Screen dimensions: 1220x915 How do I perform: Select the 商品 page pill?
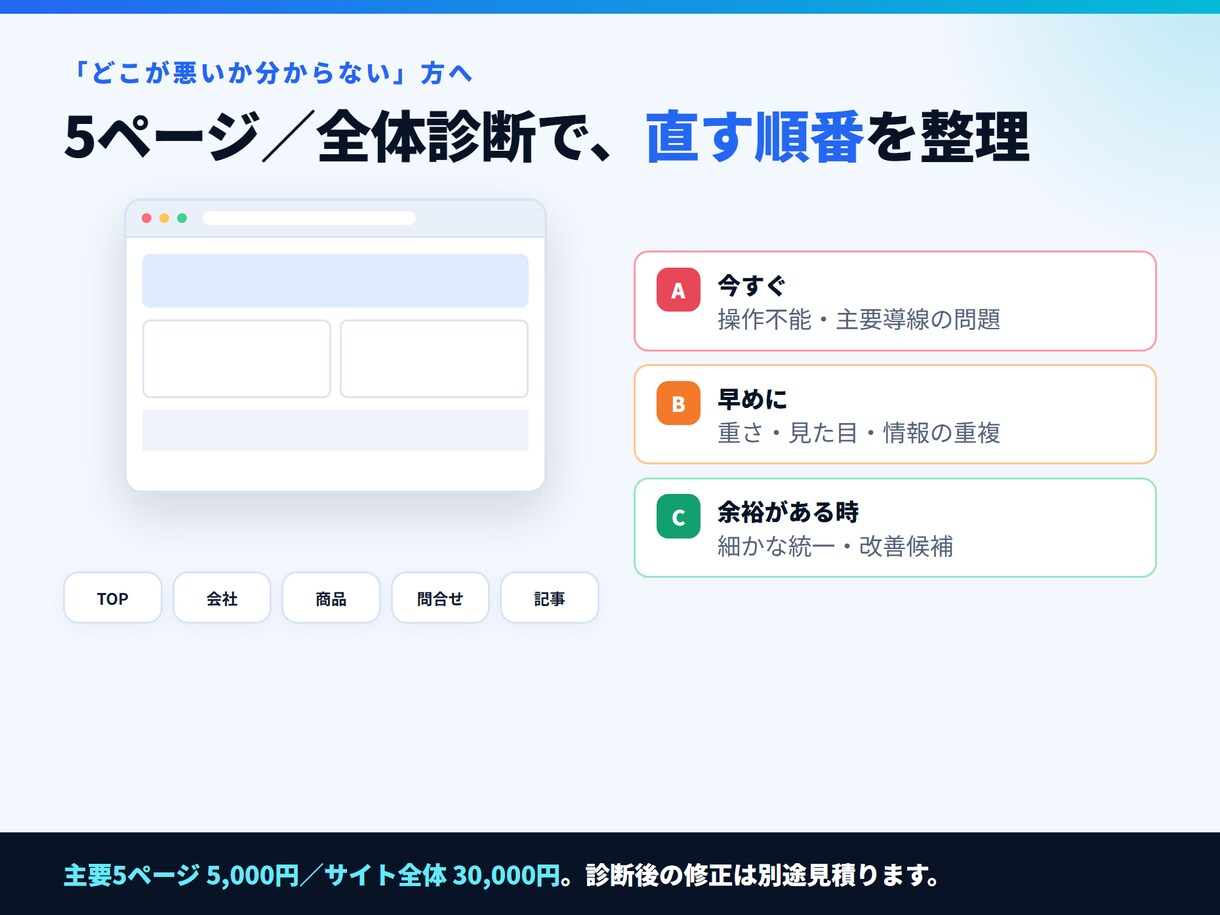331,598
